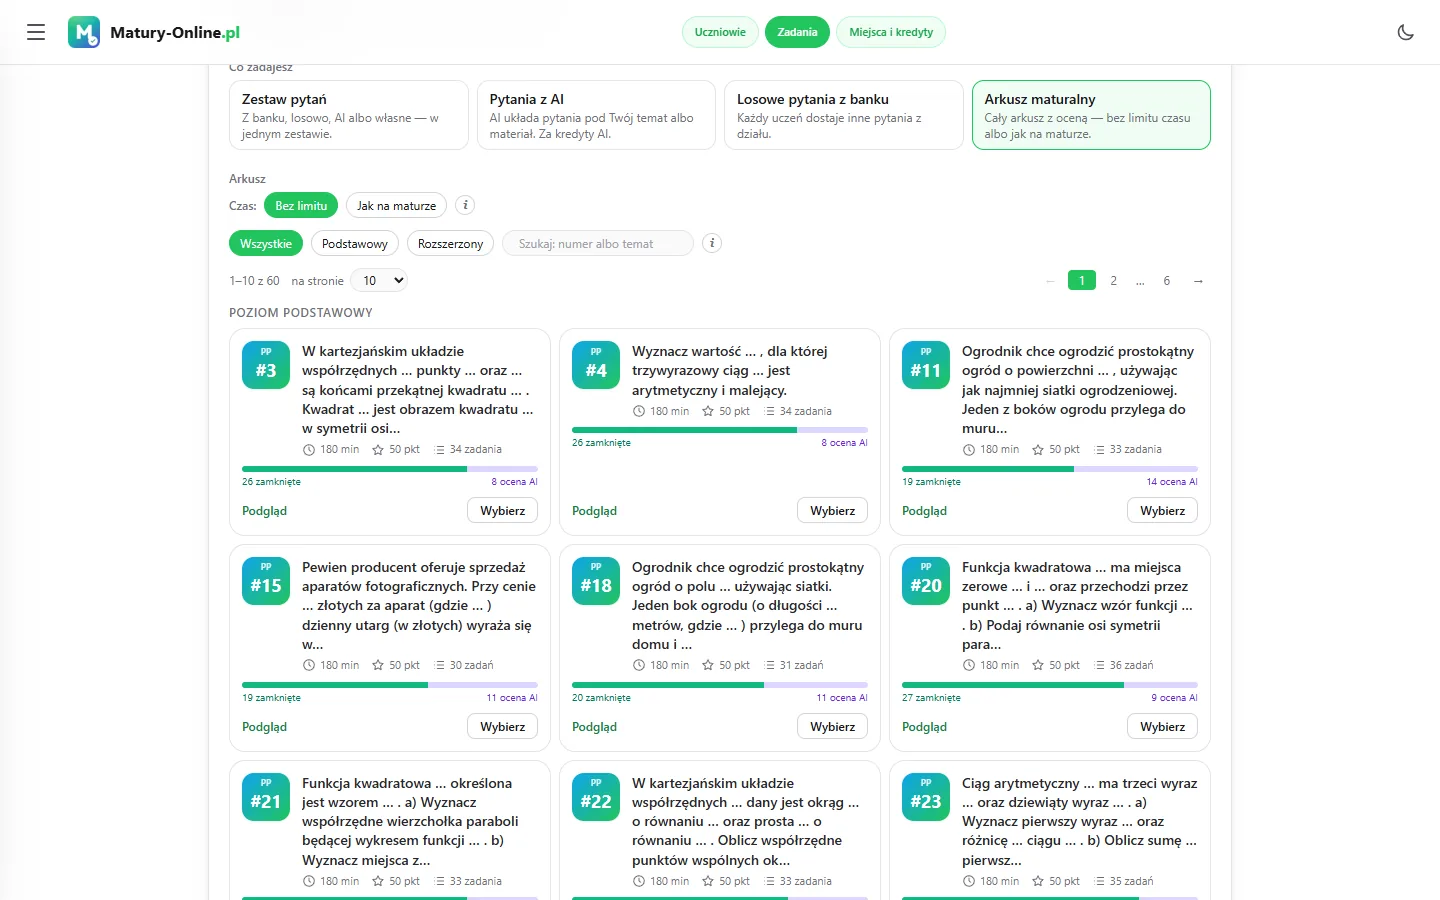The height and width of the screenshot is (900, 1440).
Task: Switch to the Zadania tab
Action: (x=797, y=32)
